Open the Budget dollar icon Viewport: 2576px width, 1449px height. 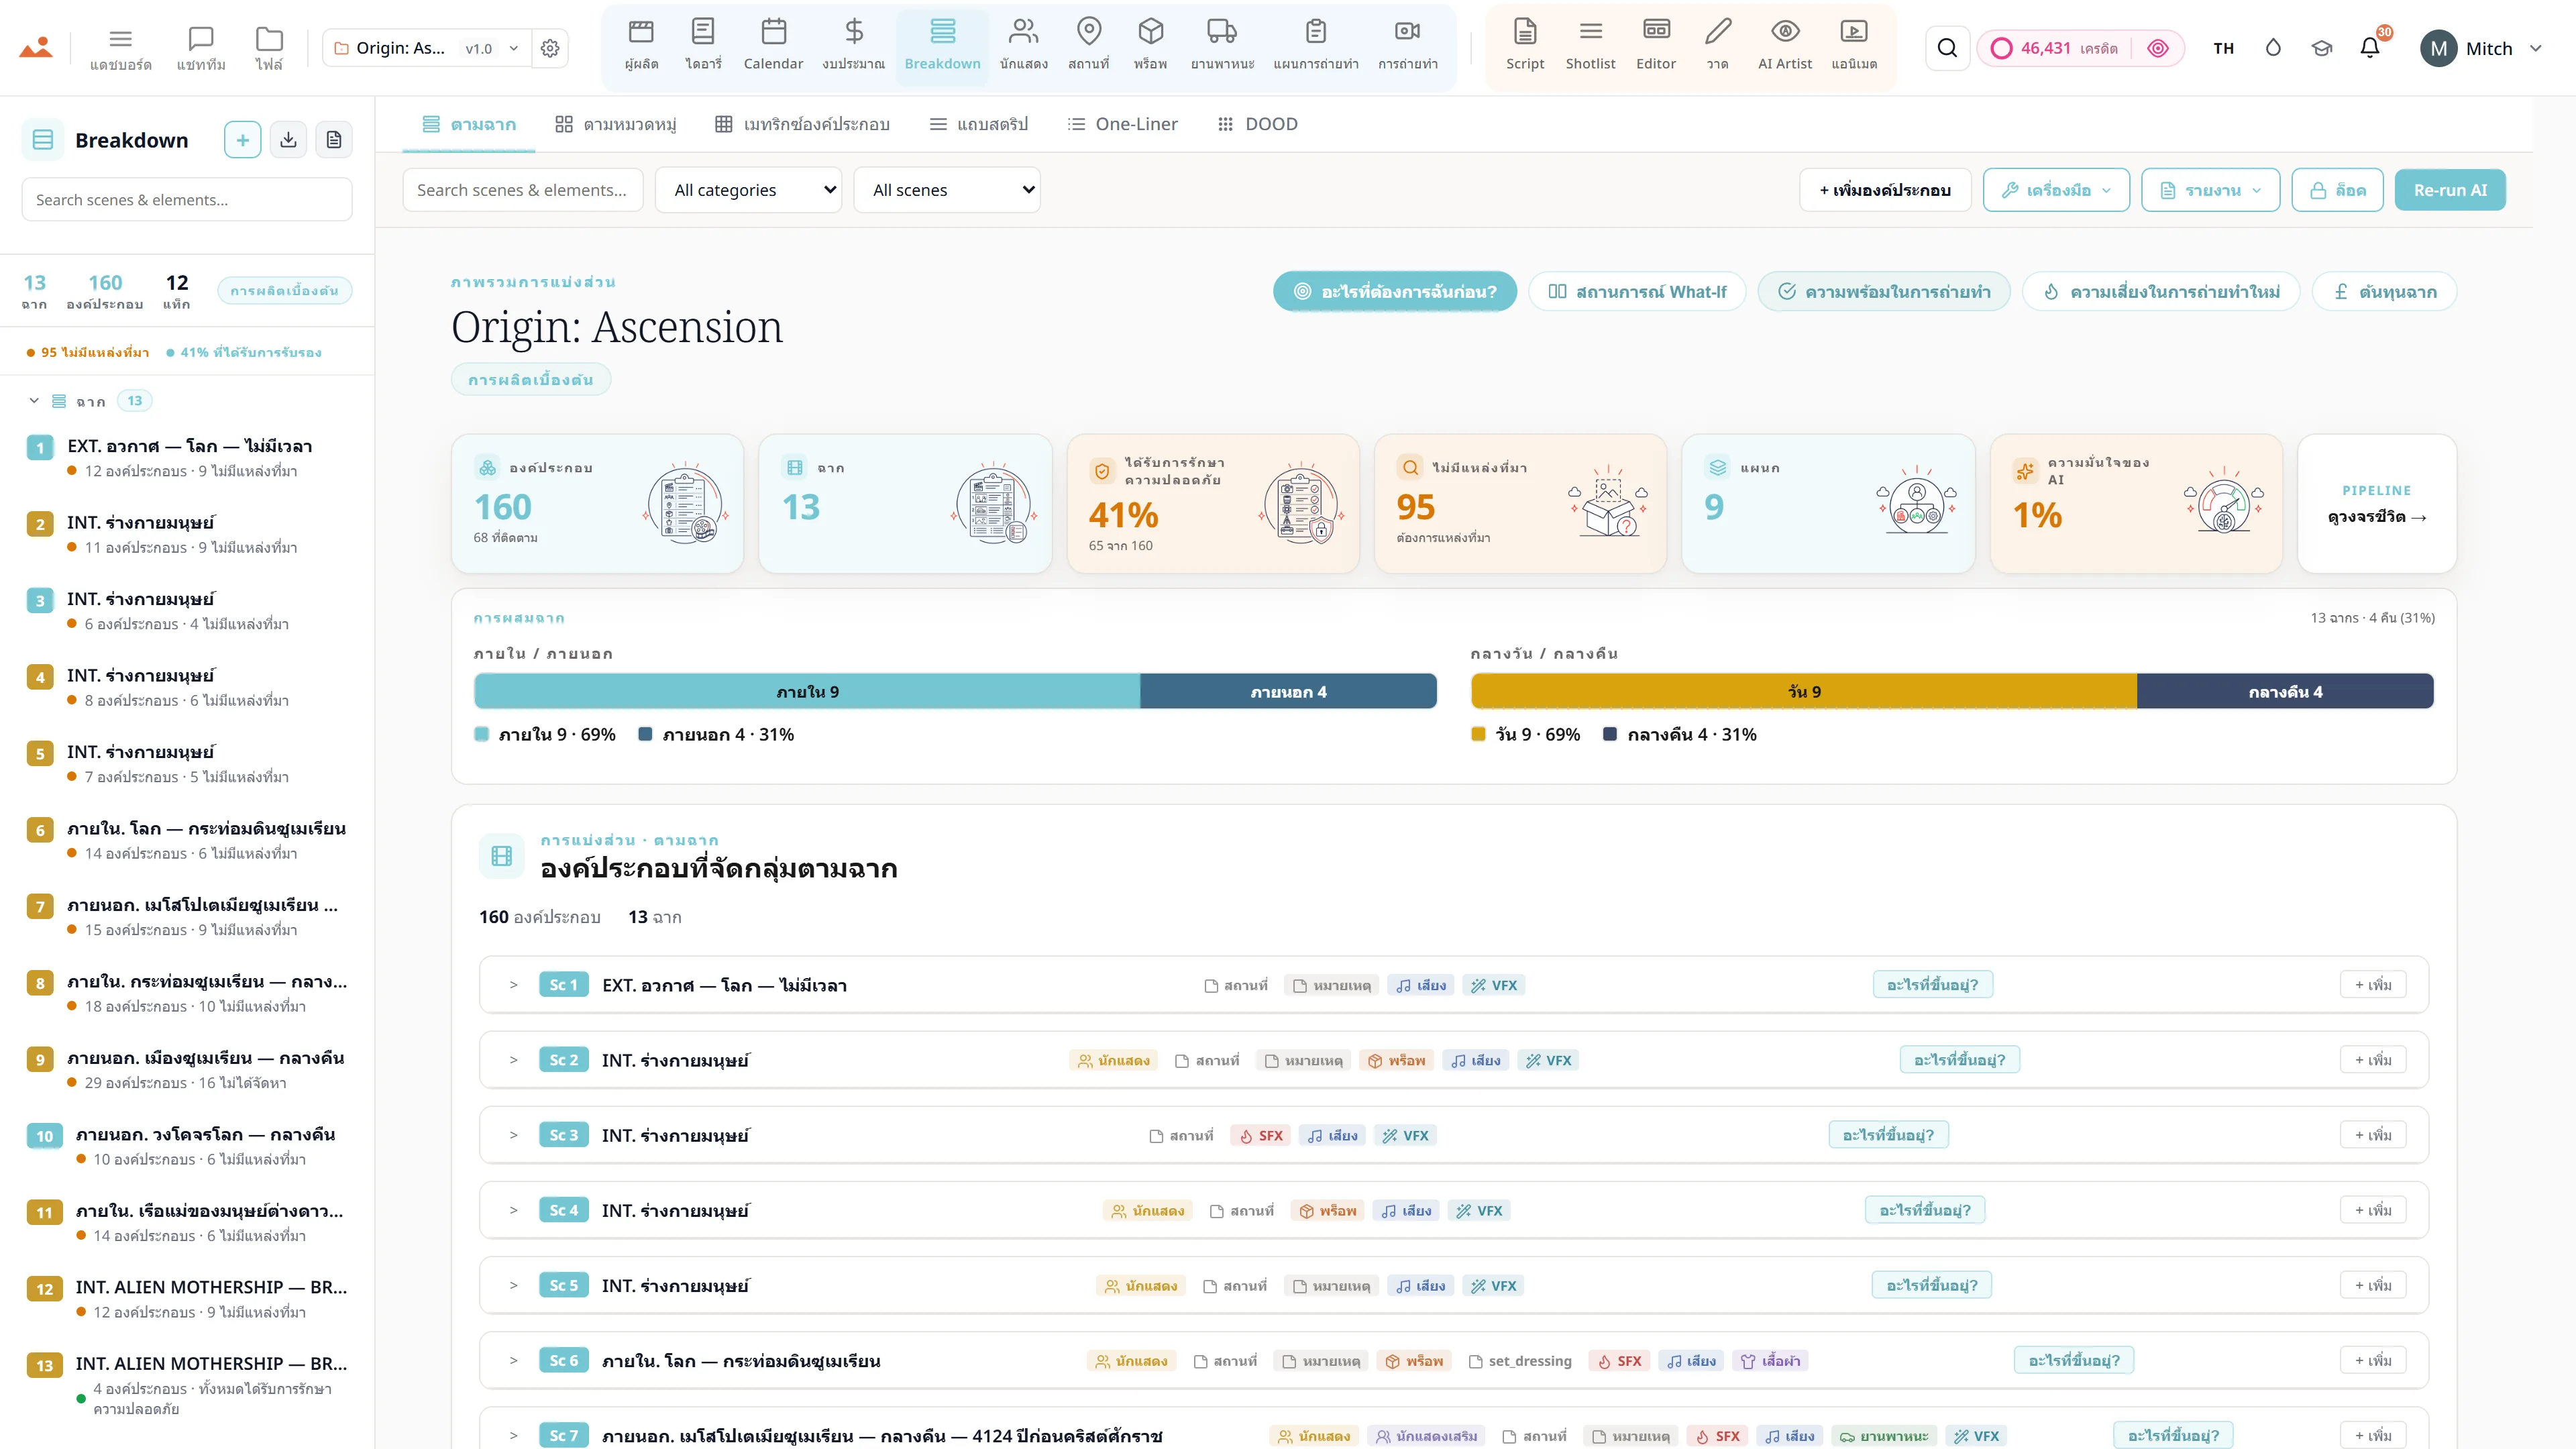(853, 45)
